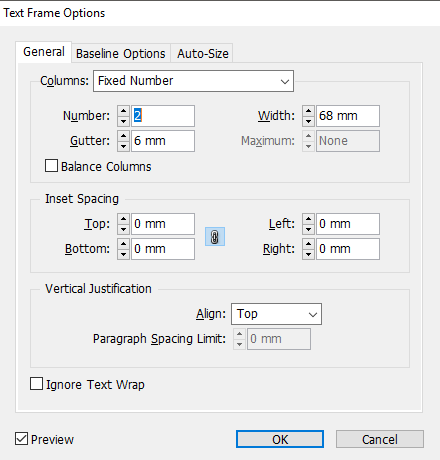
Task: Click the Width 68 mm field
Action: tap(348, 116)
